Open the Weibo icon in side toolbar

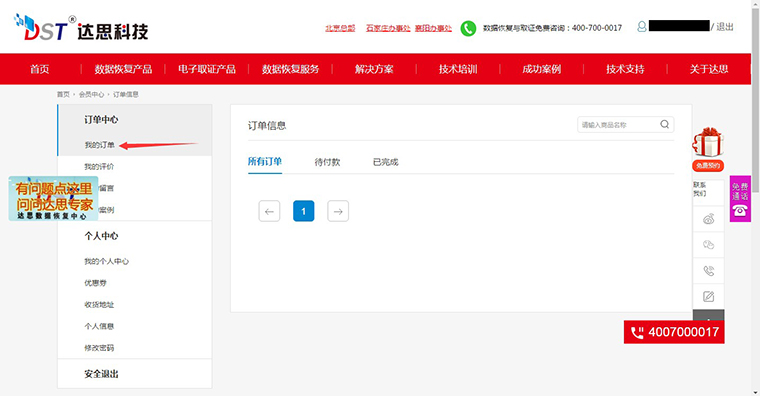(x=709, y=219)
